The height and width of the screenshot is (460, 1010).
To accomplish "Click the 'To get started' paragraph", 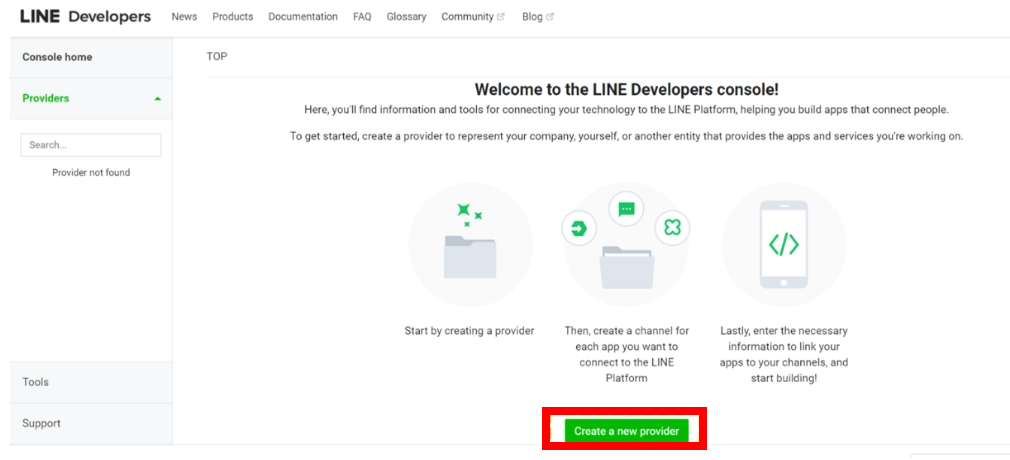I will click(x=627, y=137).
